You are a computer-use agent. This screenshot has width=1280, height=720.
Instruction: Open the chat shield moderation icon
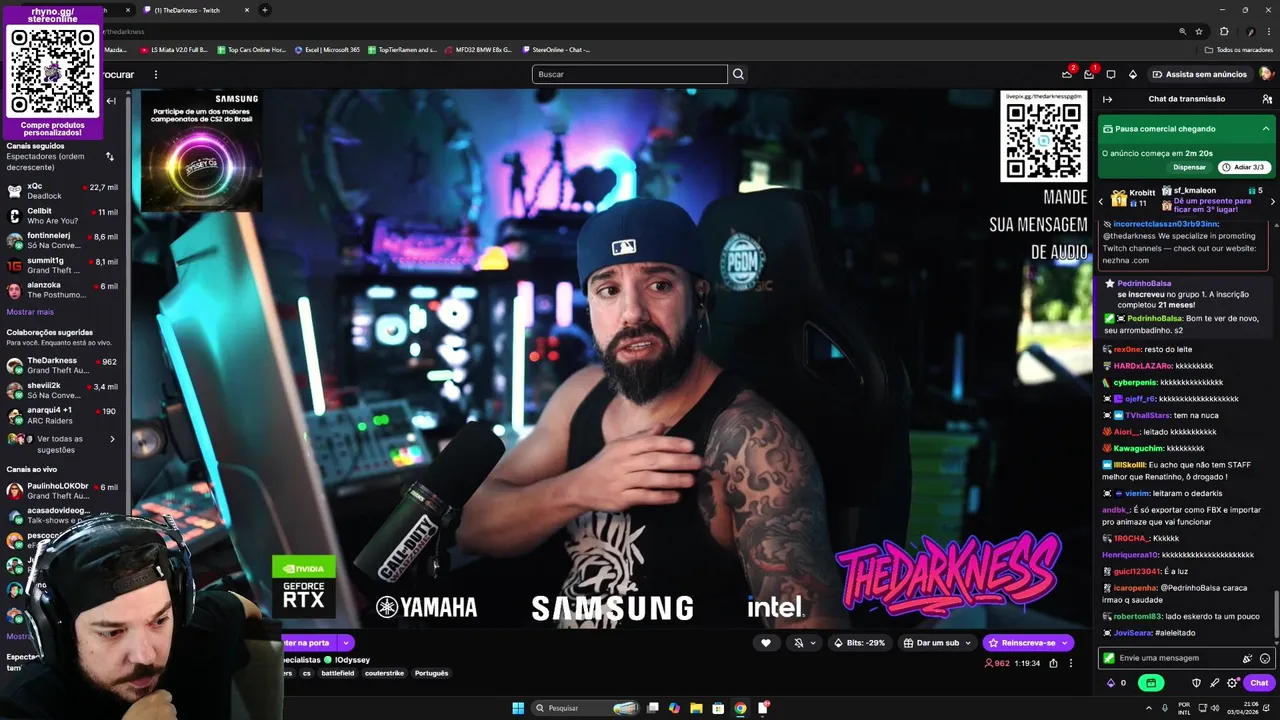[1197, 683]
